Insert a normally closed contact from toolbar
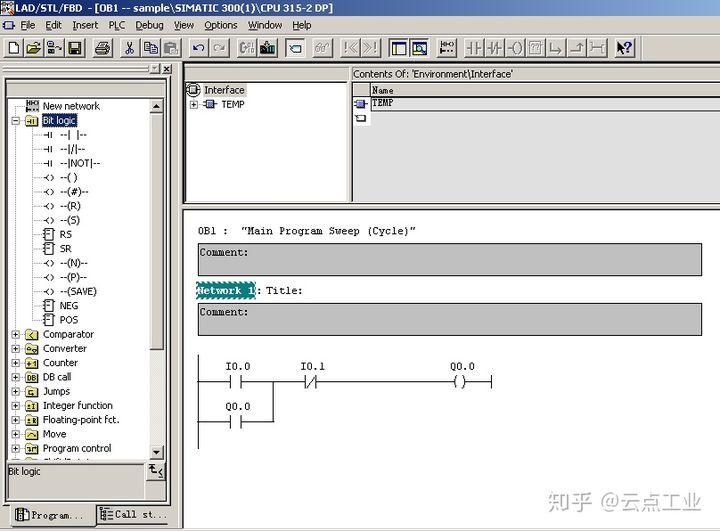720x531 pixels. (x=494, y=47)
